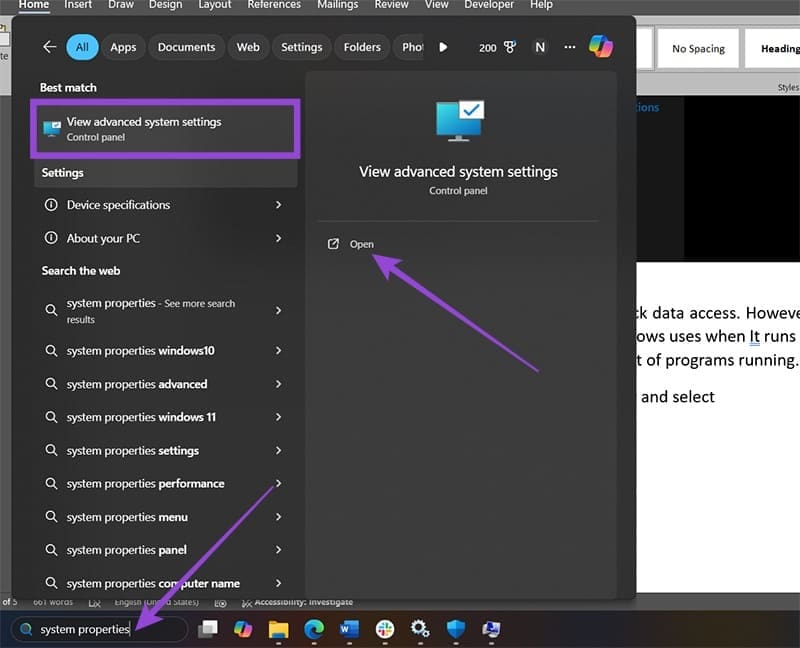Switch to the Documents filter tab

tap(186, 47)
